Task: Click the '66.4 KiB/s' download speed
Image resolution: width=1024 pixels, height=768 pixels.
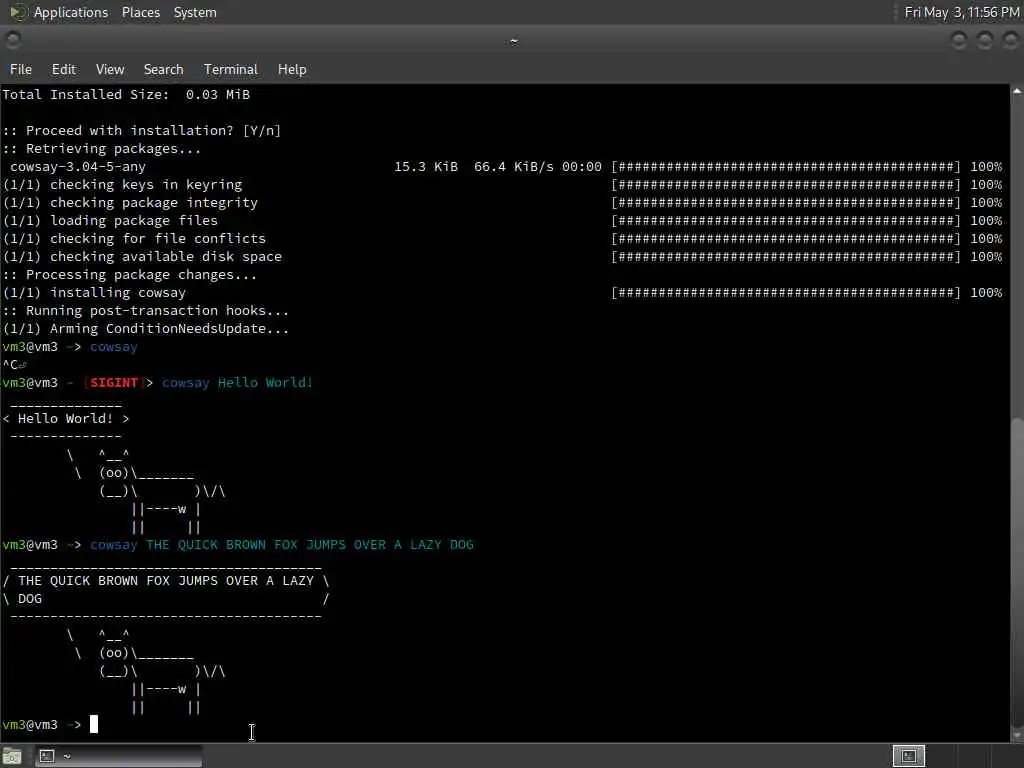Action: 513,167
